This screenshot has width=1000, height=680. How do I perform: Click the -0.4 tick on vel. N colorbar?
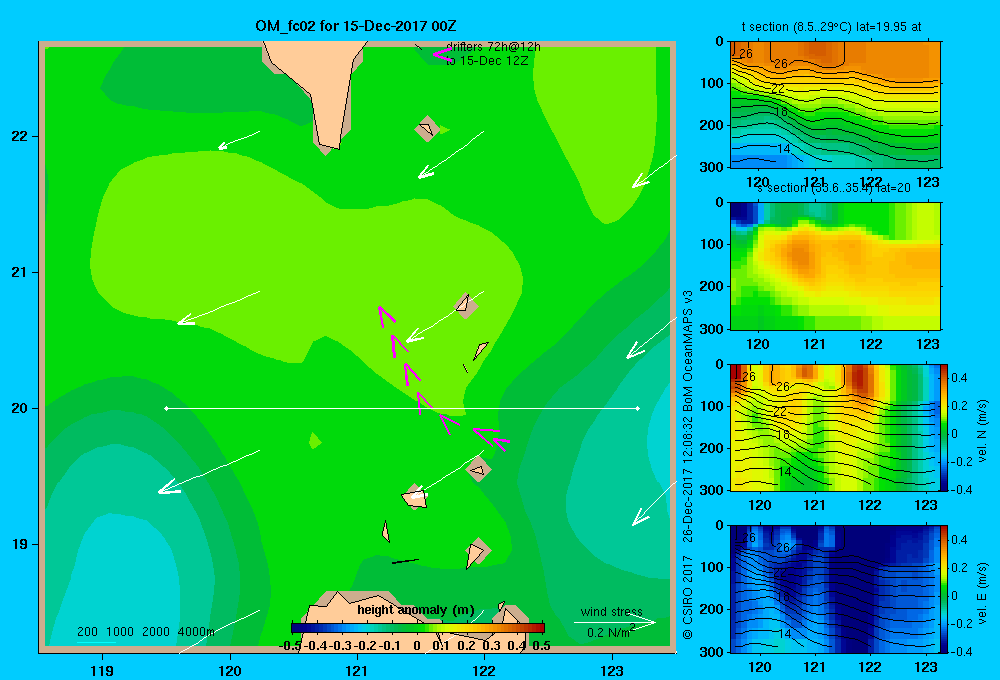[x=961, y=490]
